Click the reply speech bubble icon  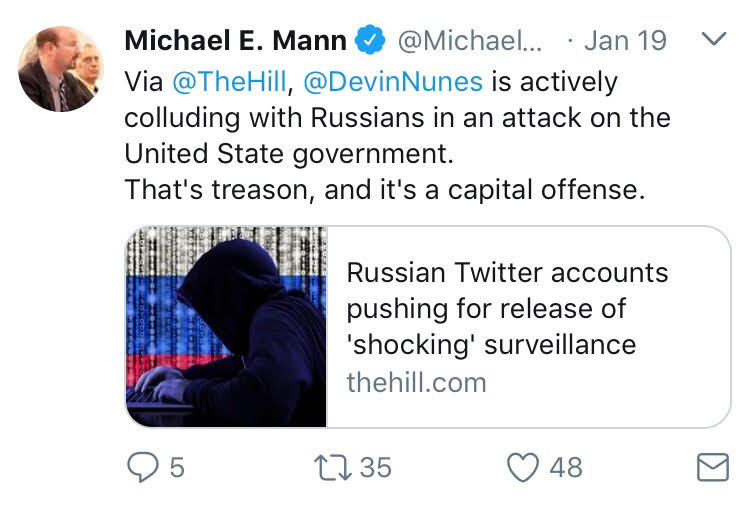[x=142, y=467]
